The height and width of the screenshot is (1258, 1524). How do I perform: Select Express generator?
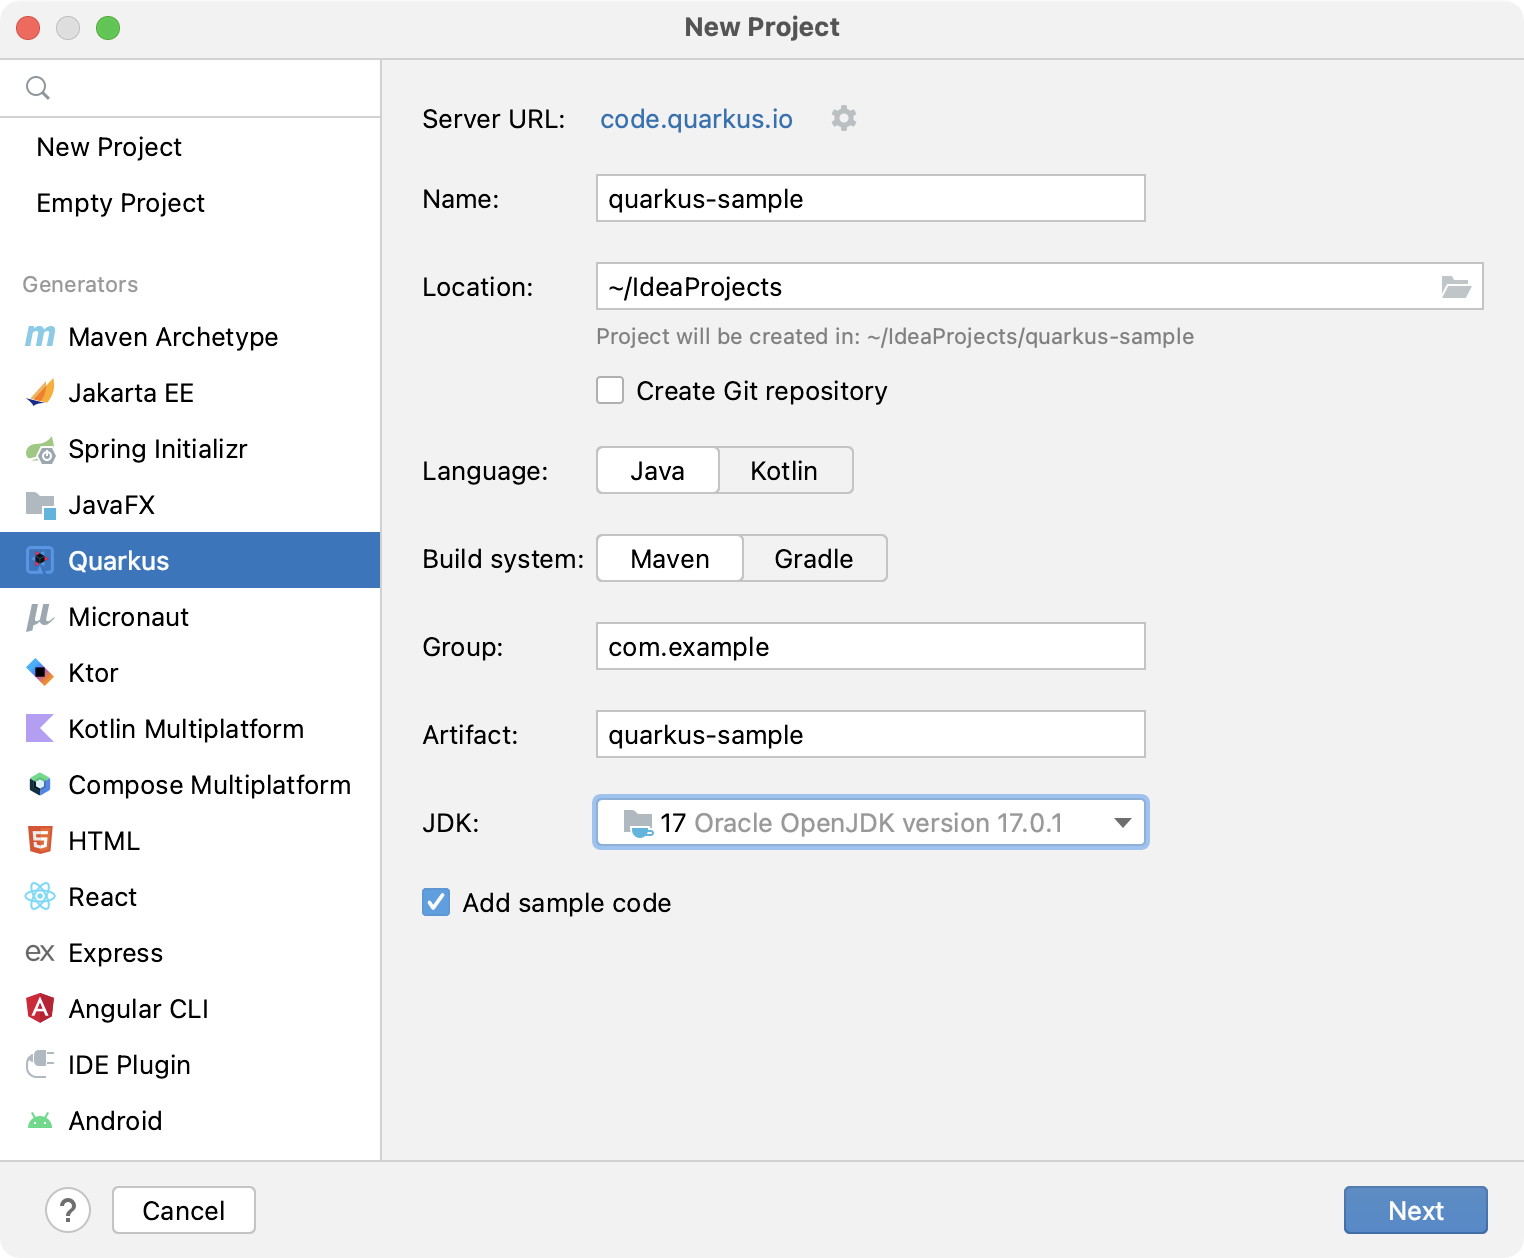tap(190, 953)
